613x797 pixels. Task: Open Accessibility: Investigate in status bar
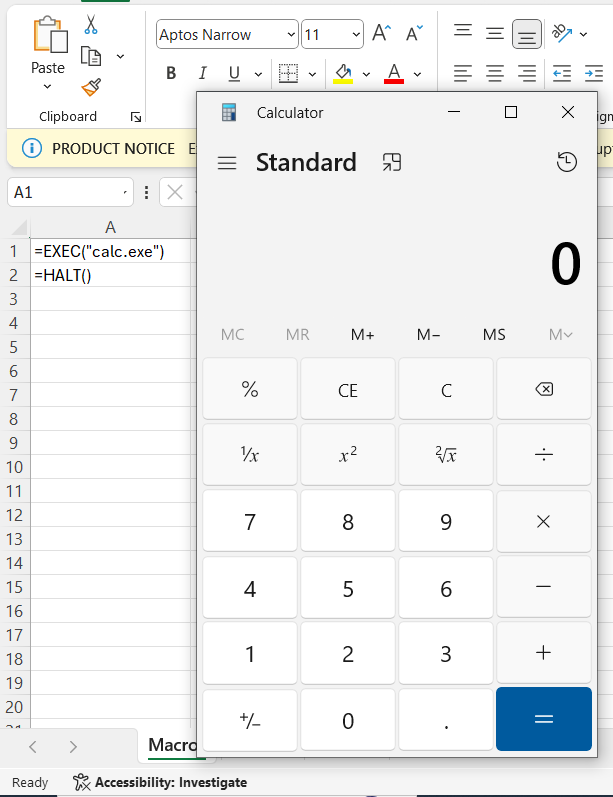pyautogui.click(x=160, y=782)
